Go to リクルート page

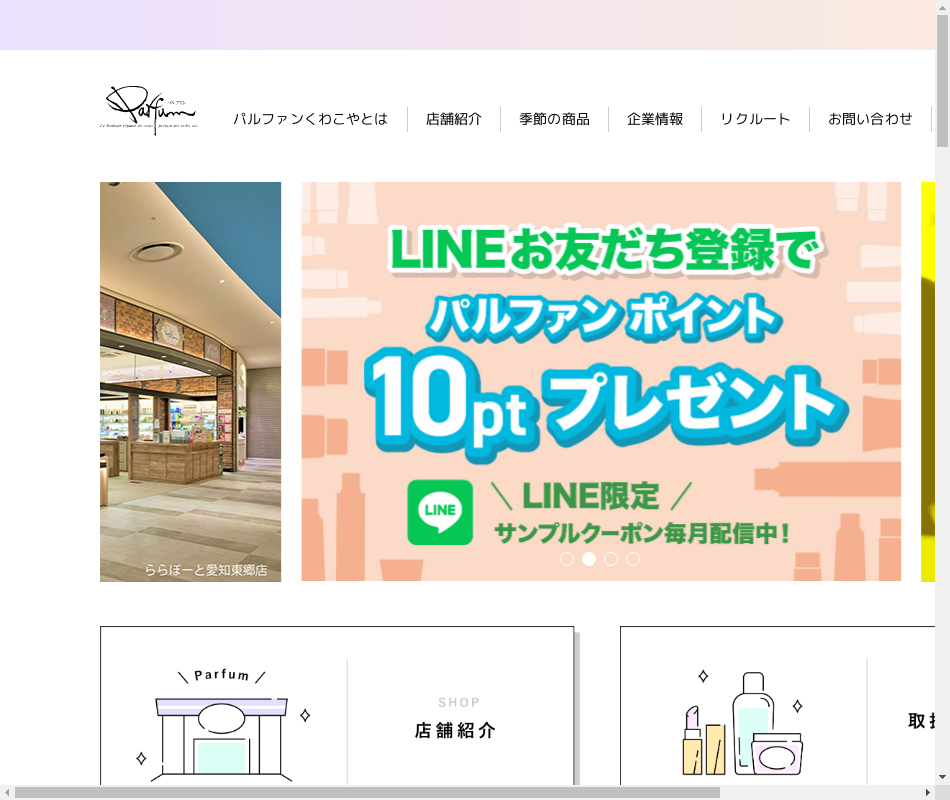756,119
